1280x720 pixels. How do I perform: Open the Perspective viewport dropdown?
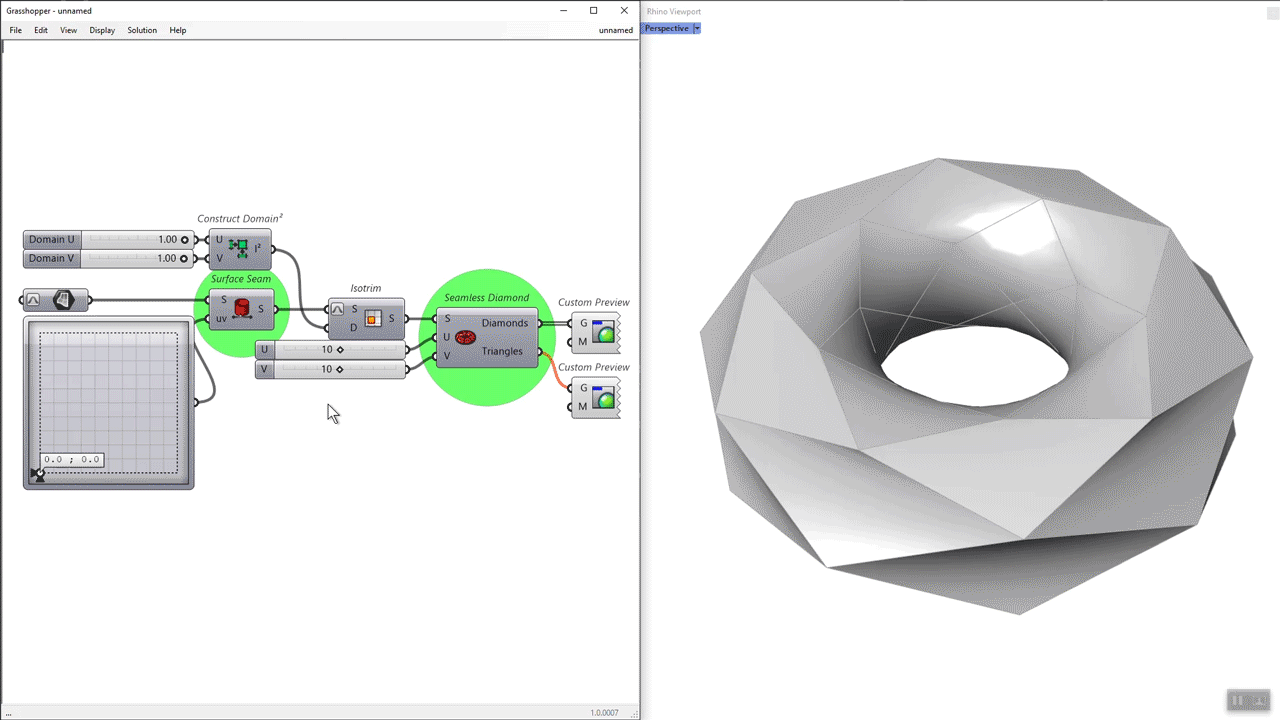tap(698, 28)
